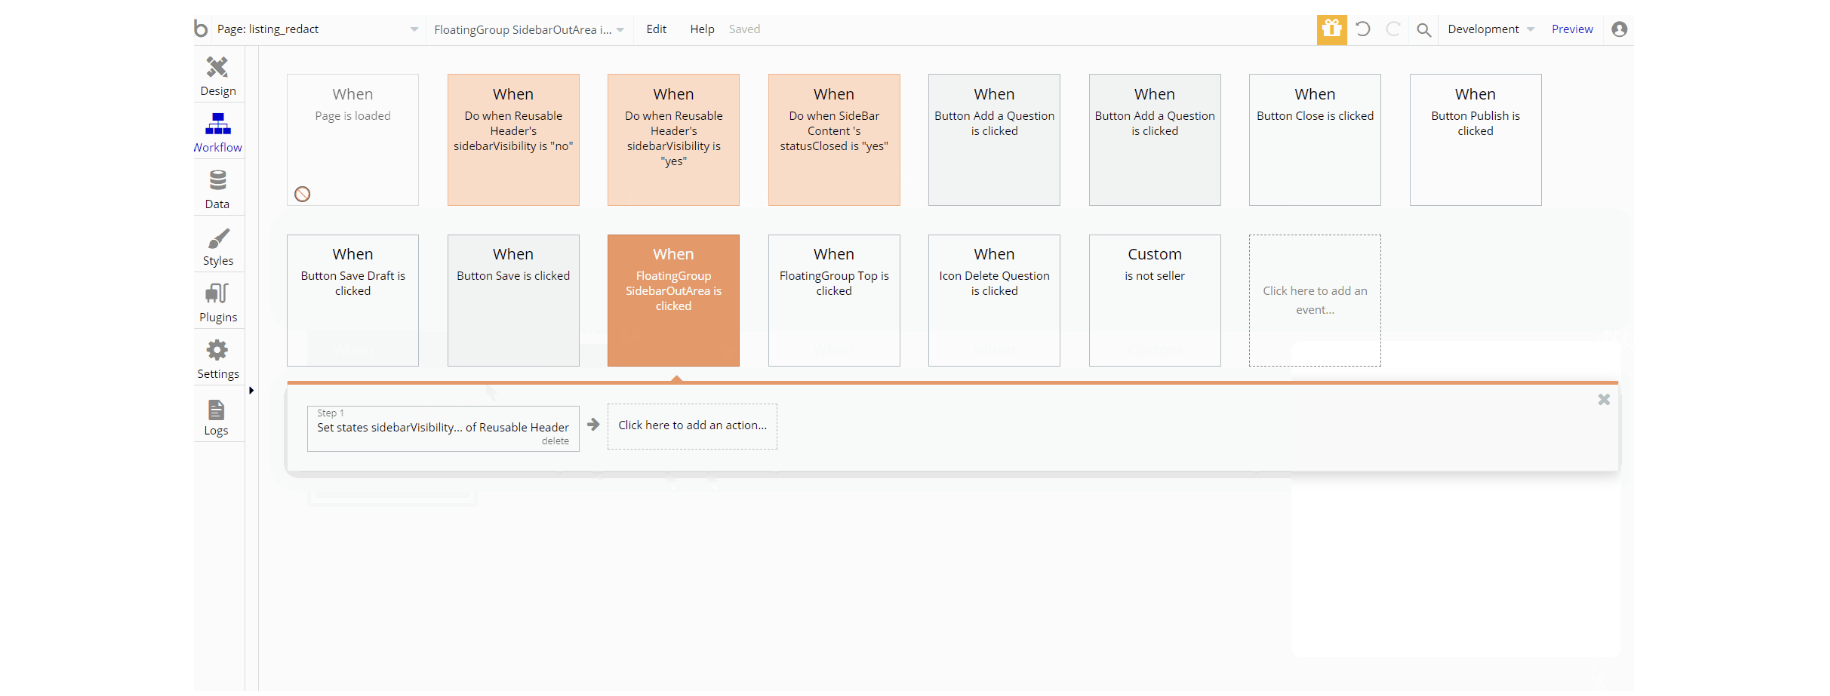Expand the Page listing_redact dropdown
The image size is (1830, 696).
point(414,29)
